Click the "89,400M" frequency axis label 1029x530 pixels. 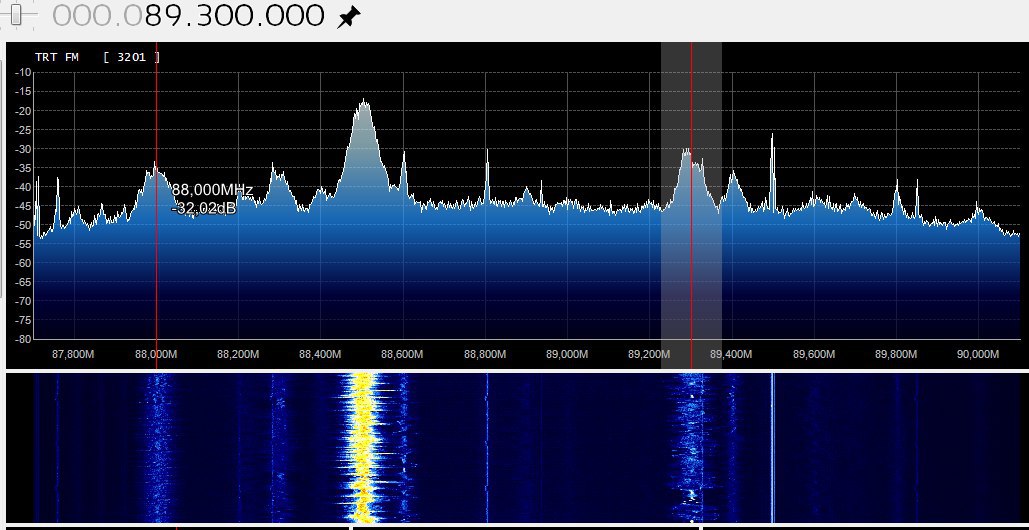pos(731,354)
